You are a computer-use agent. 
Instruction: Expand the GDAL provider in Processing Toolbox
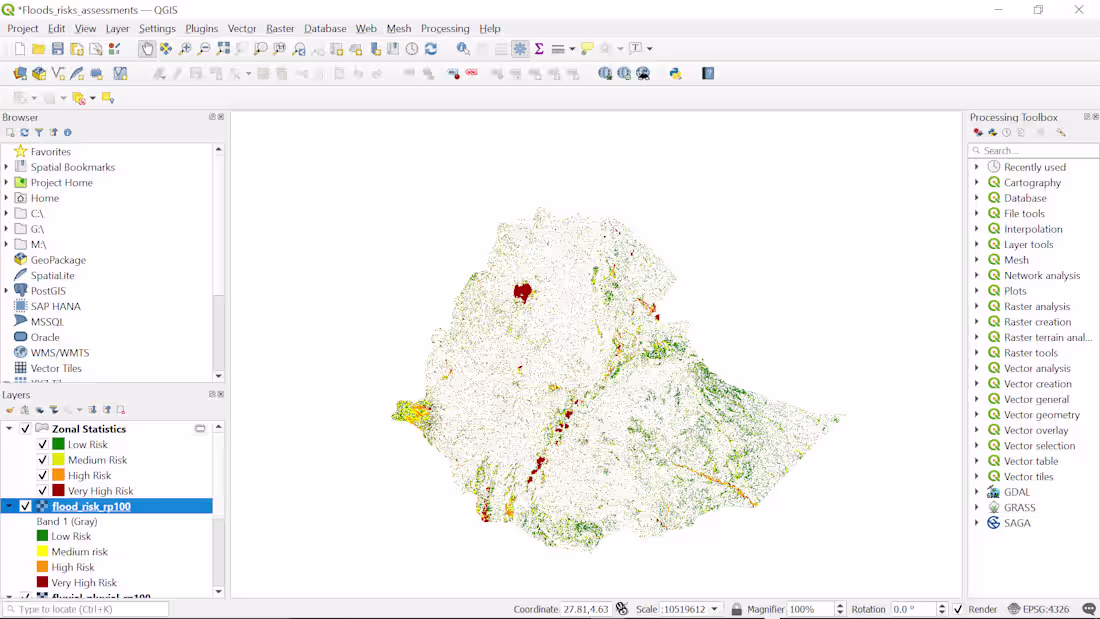click(x=978, y=491)
